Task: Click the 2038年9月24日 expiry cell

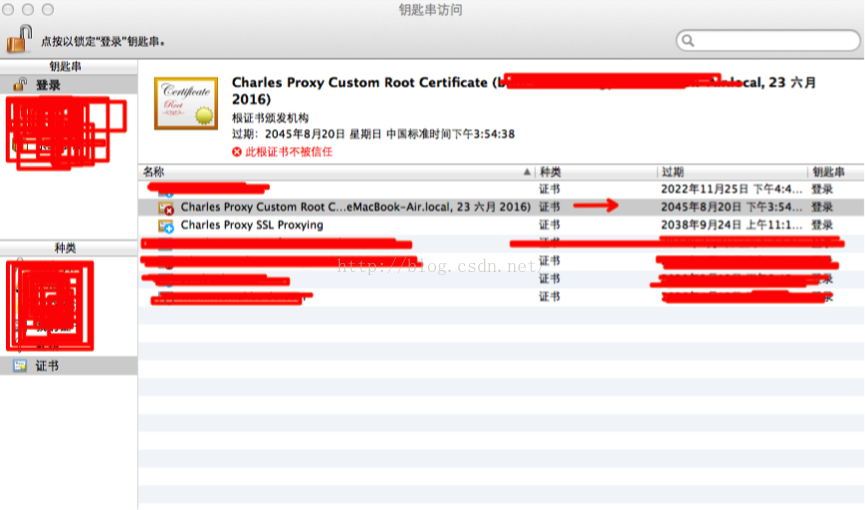Action: click(731, 225)
